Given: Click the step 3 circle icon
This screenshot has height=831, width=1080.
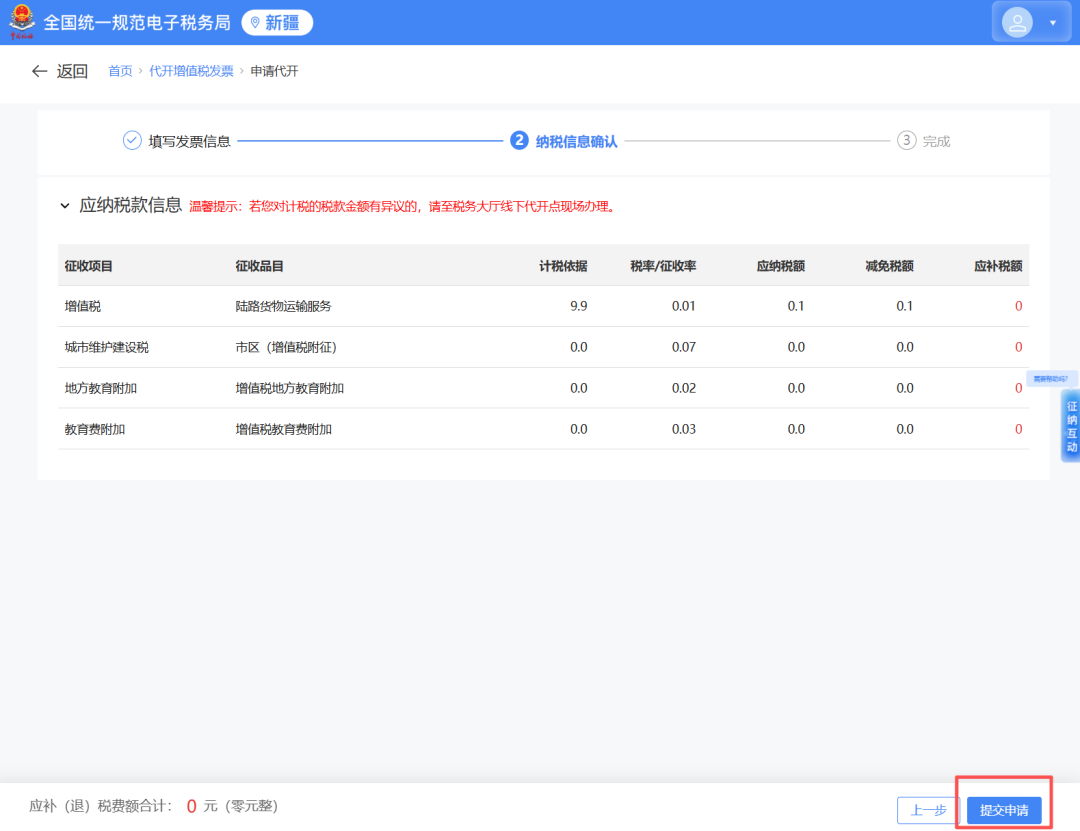Looking at the screenshot, I should [x=906, y=141].
